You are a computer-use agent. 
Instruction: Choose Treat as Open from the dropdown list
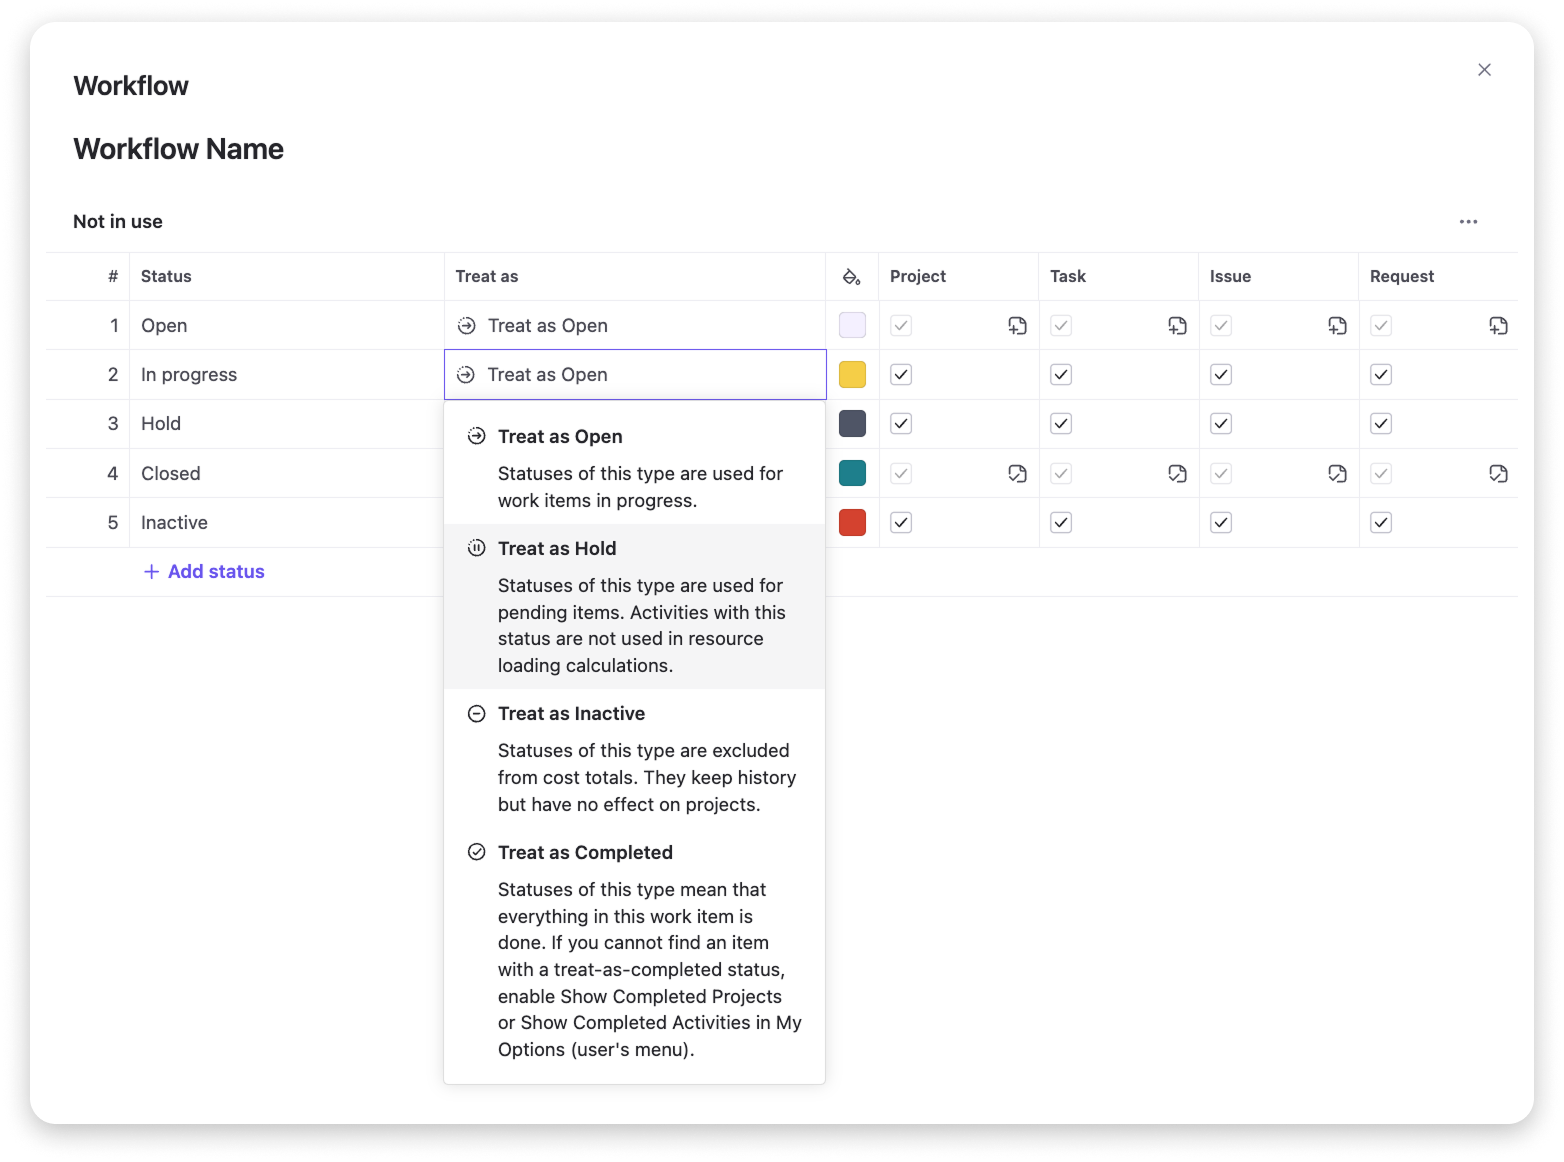pos(560,437)
